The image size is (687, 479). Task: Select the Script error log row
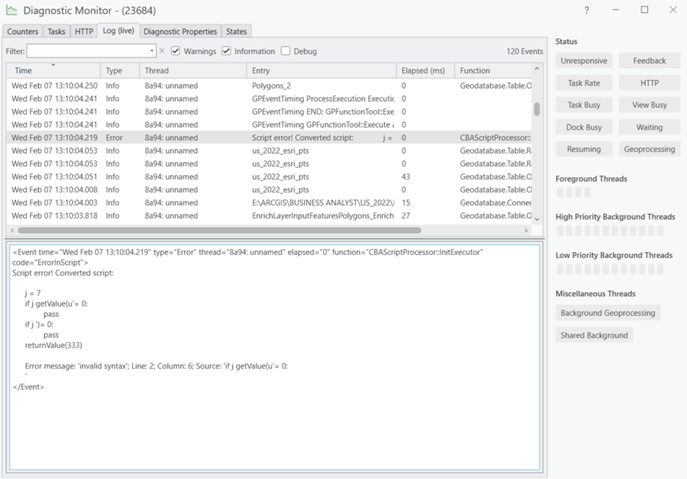pyautogui.click(x=200, y=137)
